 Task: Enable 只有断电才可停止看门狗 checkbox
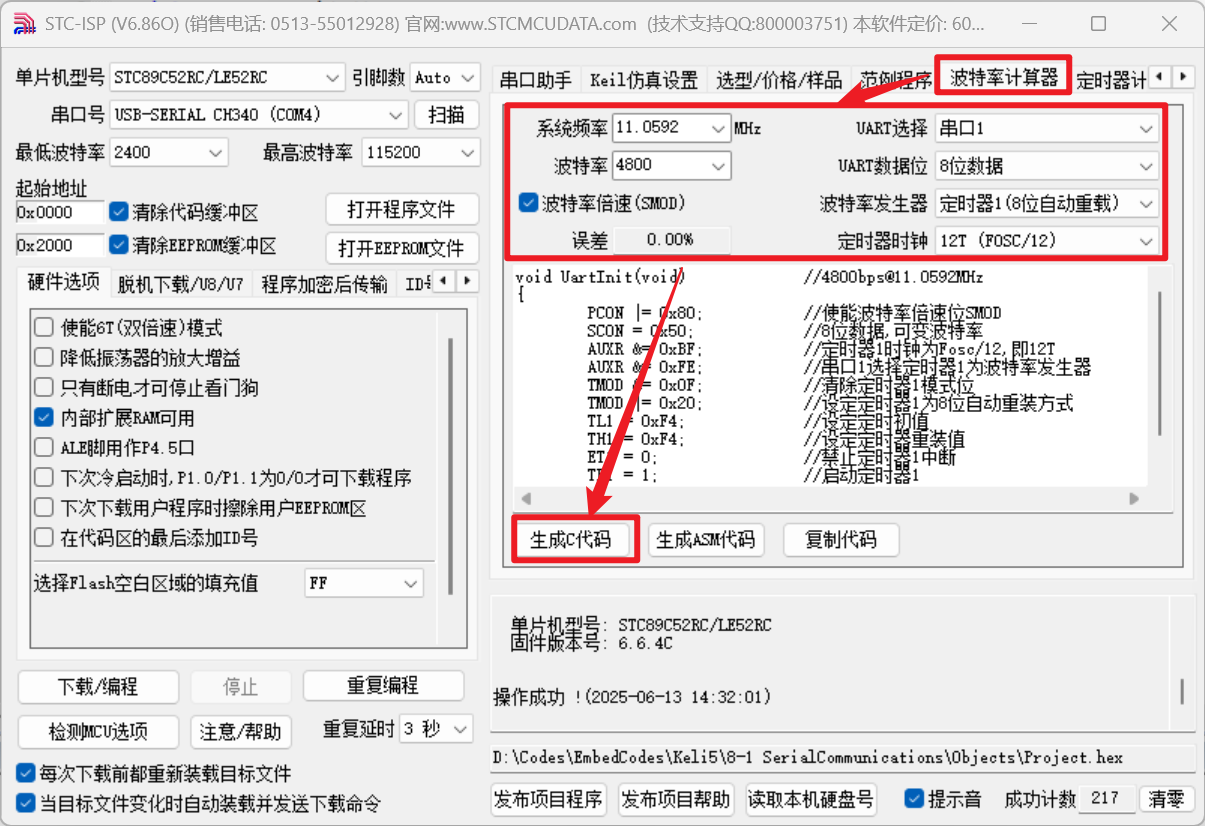click(44, 388)
